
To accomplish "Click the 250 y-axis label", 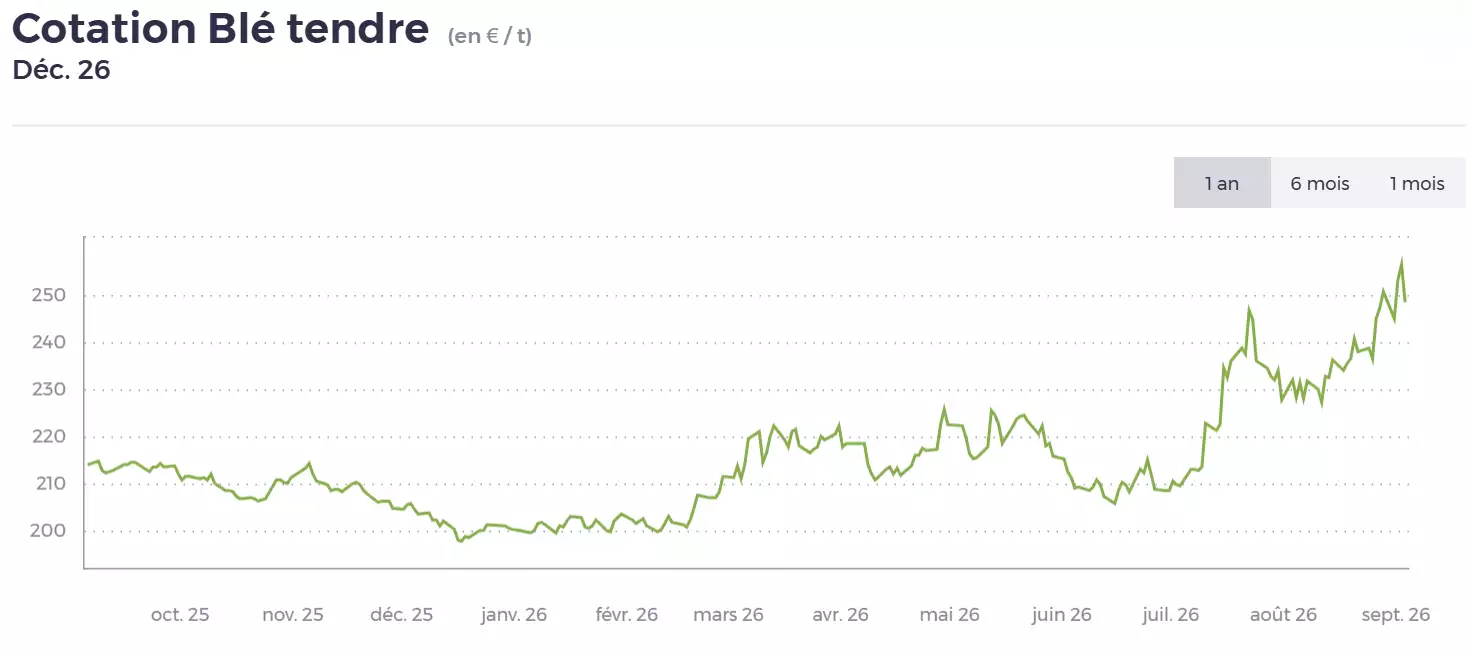I will point(49,296).
